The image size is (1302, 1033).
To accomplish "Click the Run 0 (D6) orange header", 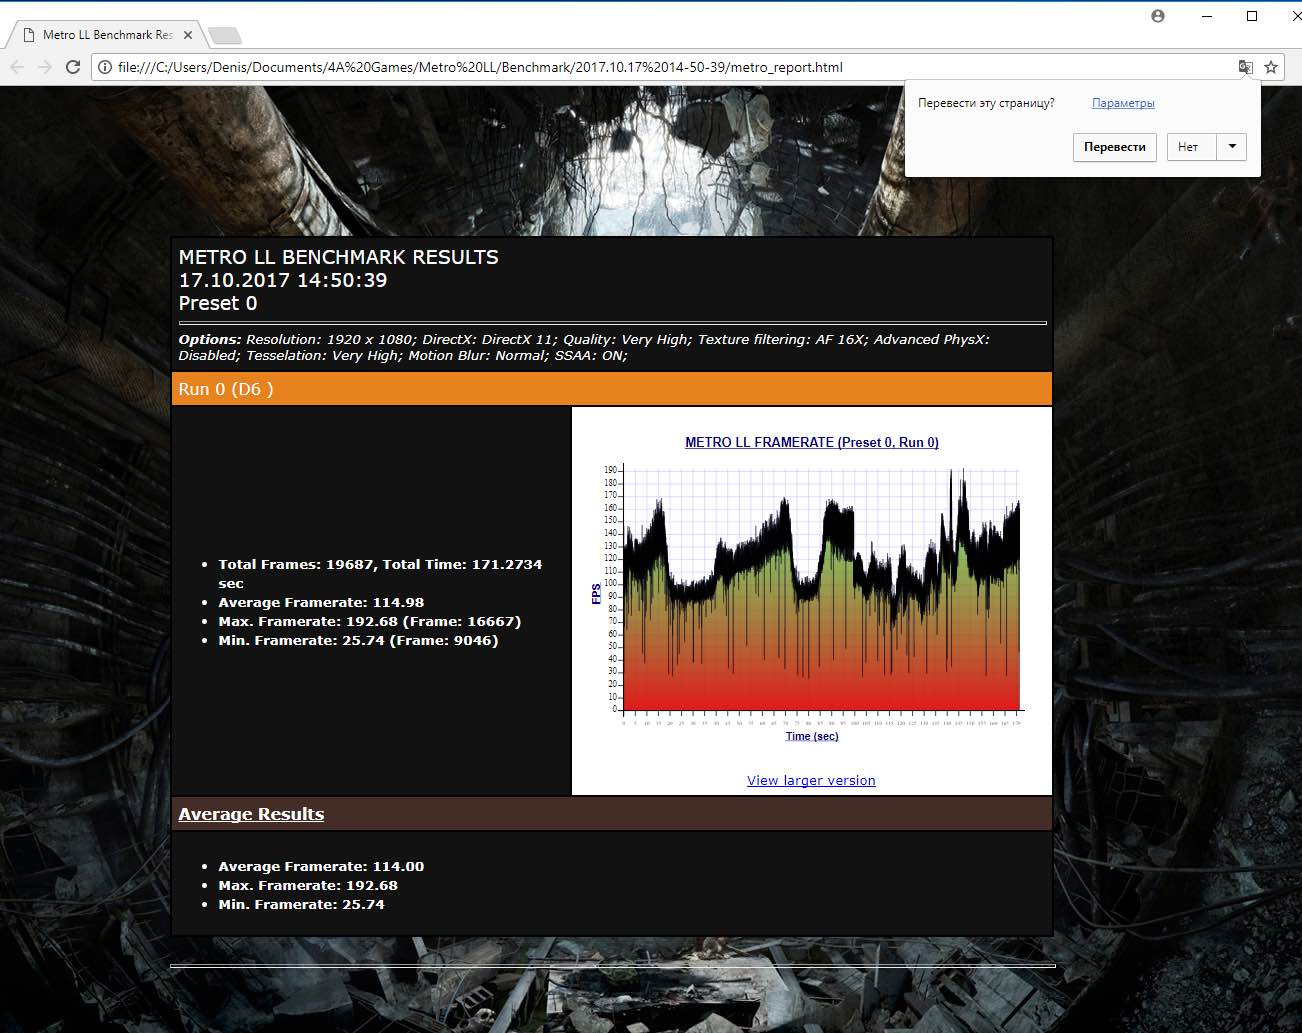I will (x=612, y=389).
